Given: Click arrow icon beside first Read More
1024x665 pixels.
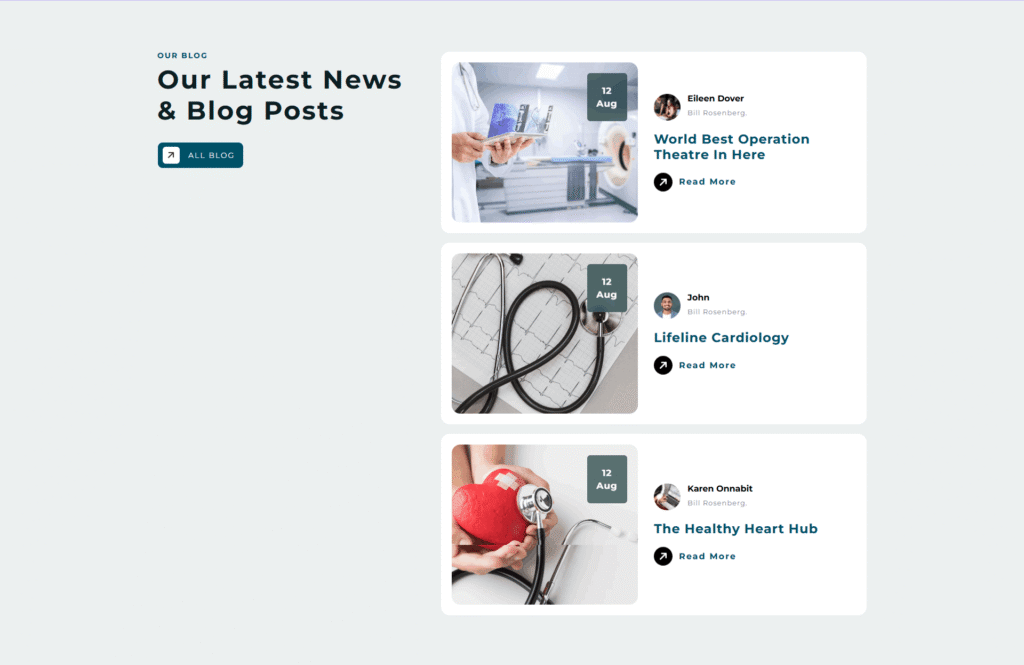Looking at the screenshot, I should (663, 182).
